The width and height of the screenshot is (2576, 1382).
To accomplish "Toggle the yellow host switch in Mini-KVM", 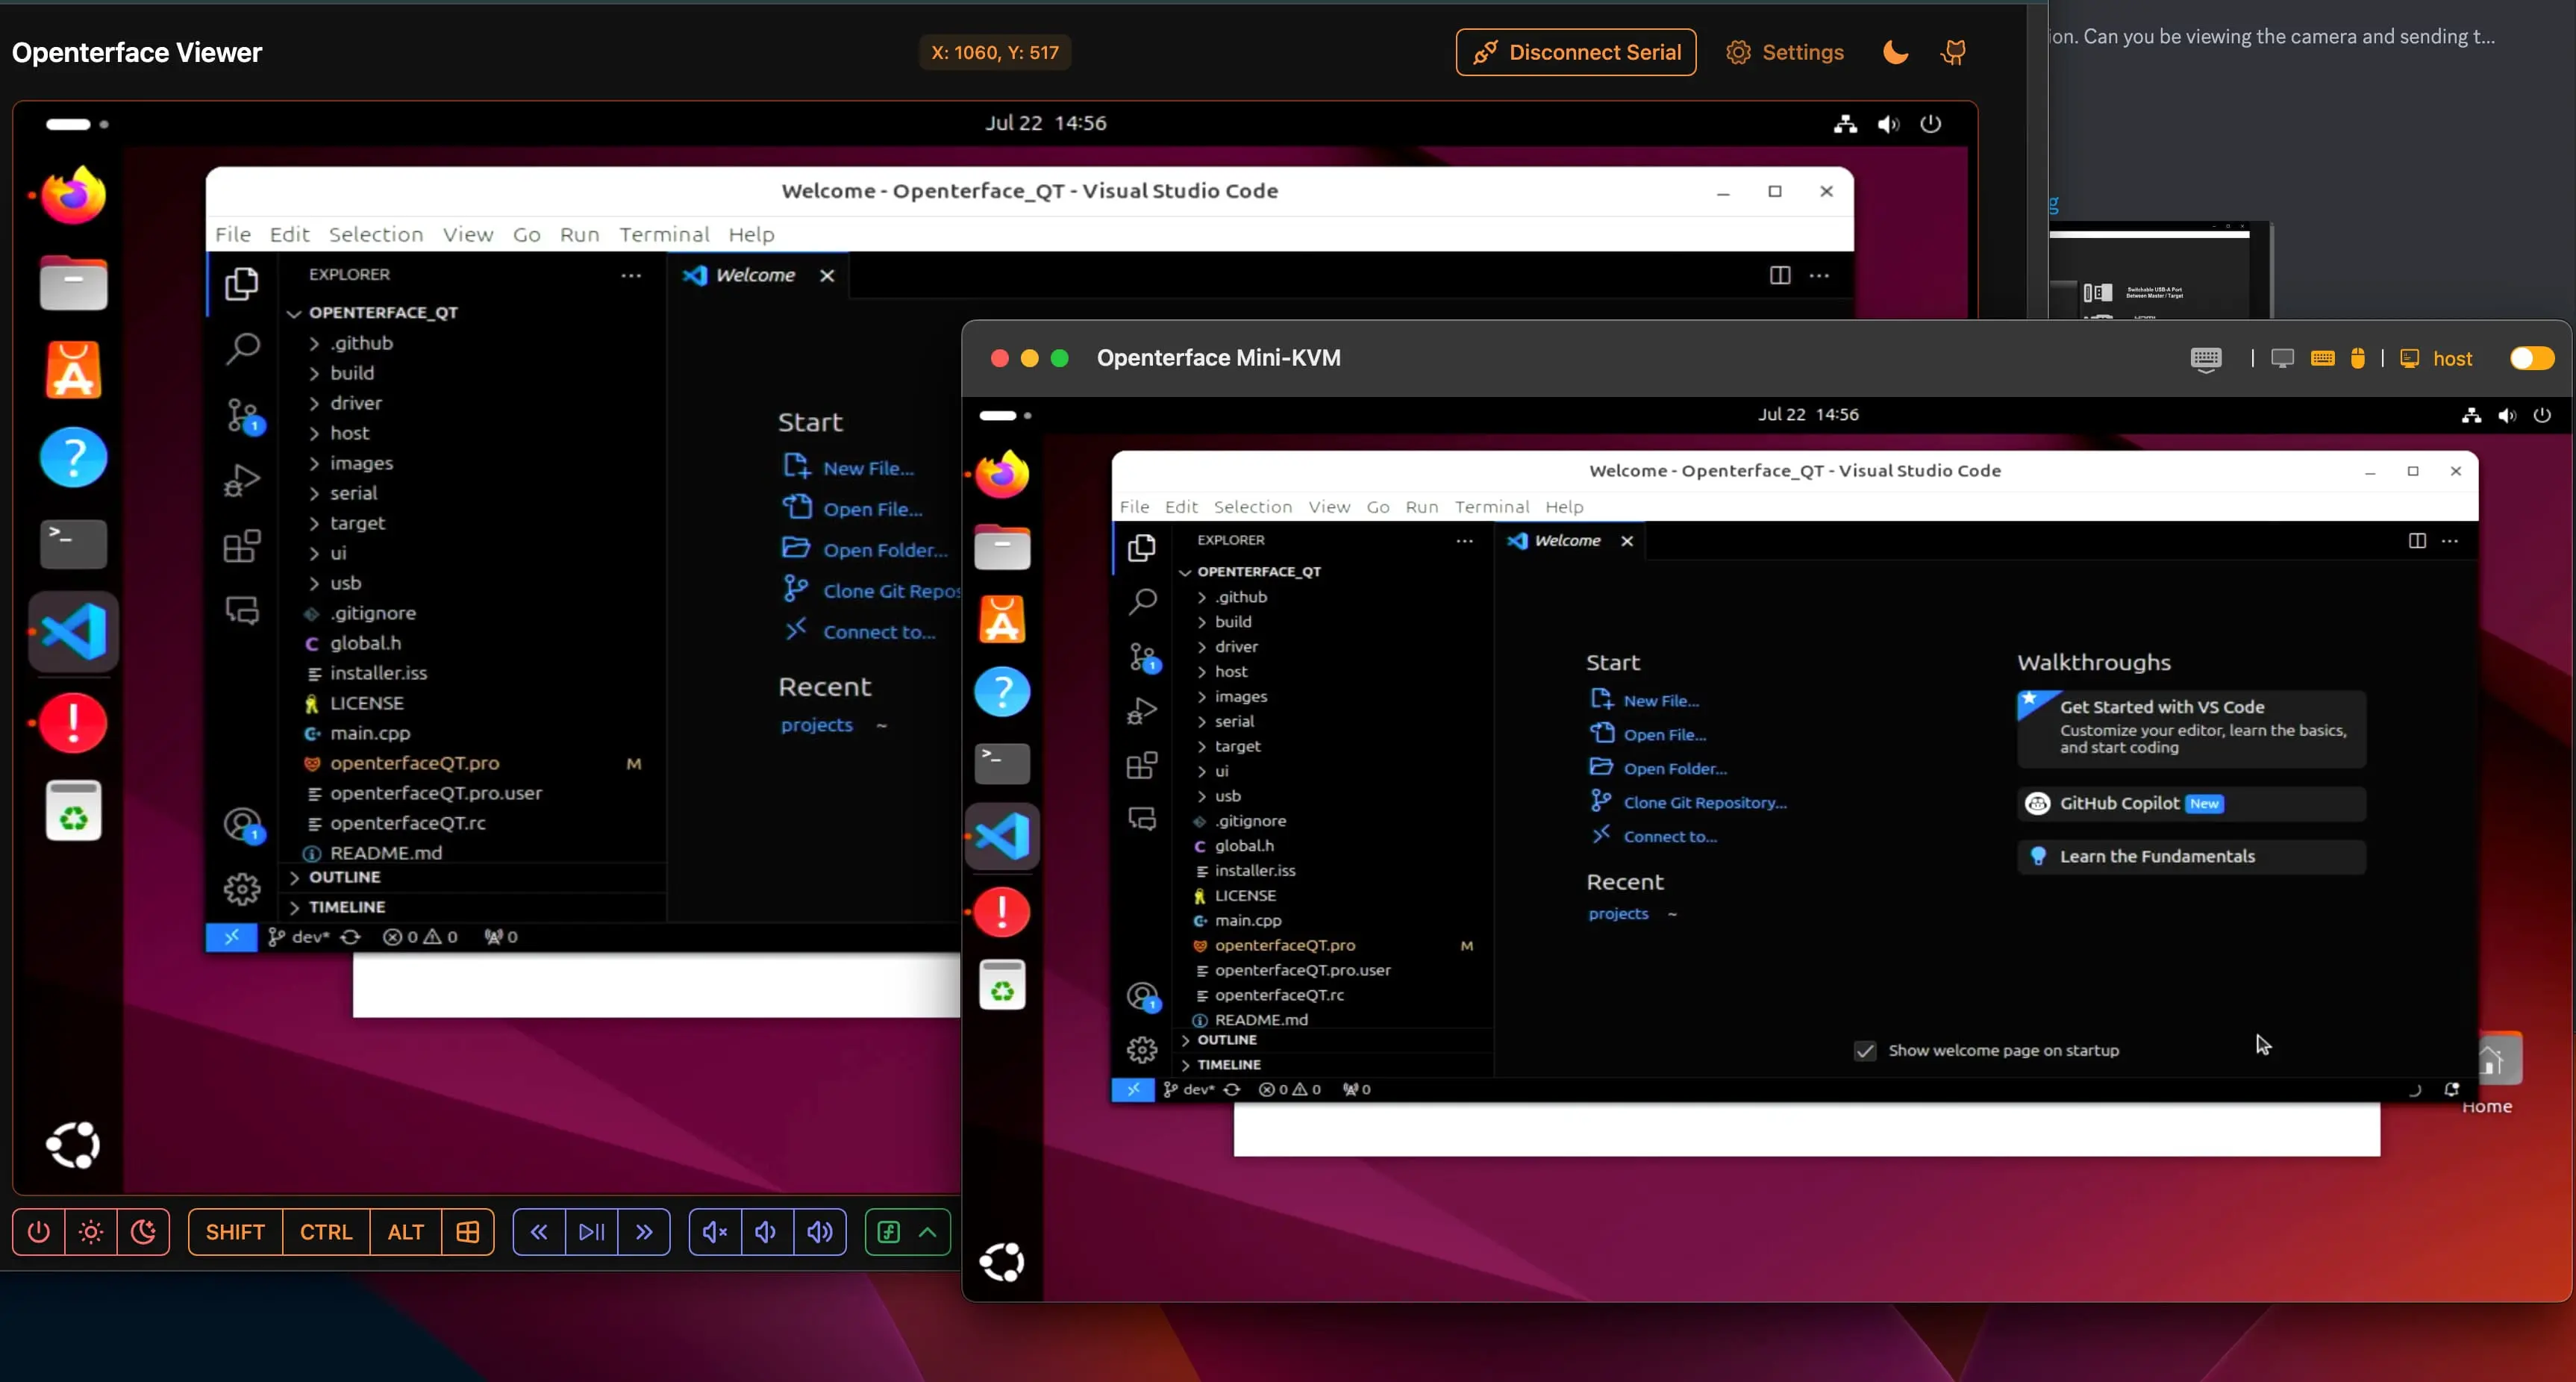I will pos(2531,358).
